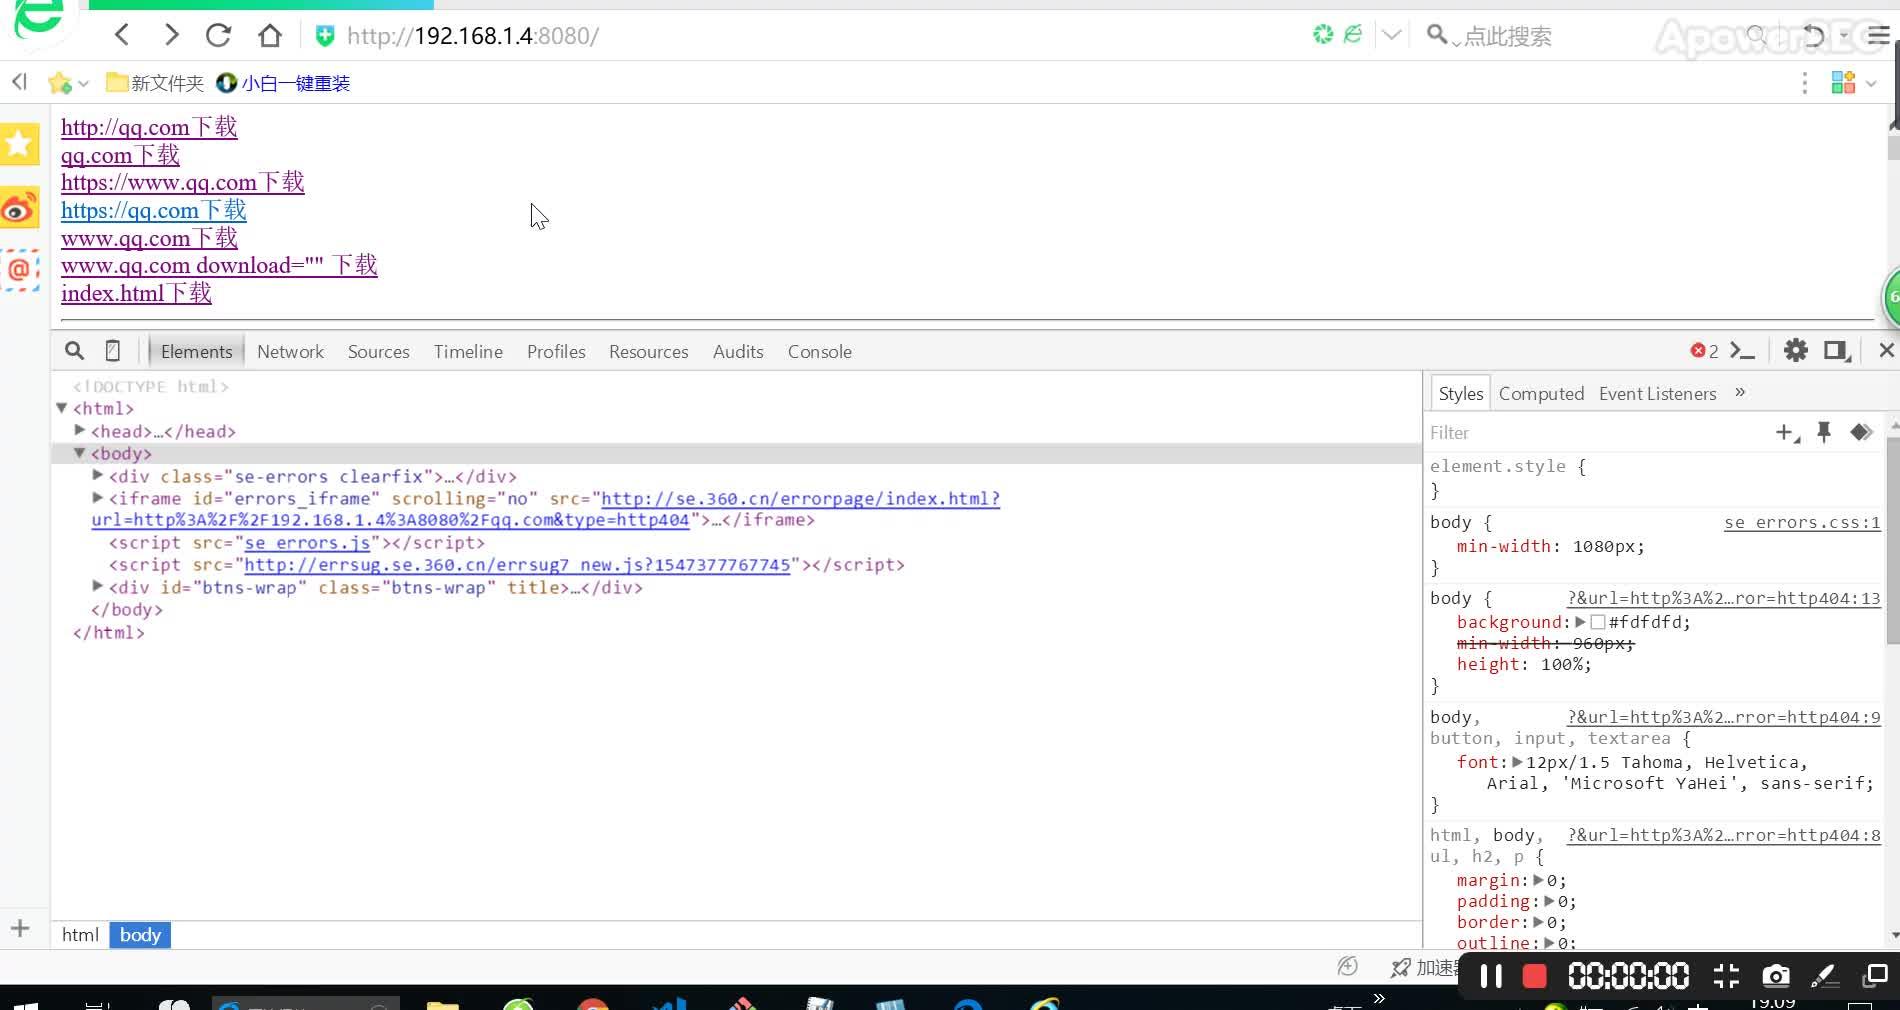The width and height of the screenshot is (1900, 1010).
Task: Open the Audits tab
Action: (738, 351)
